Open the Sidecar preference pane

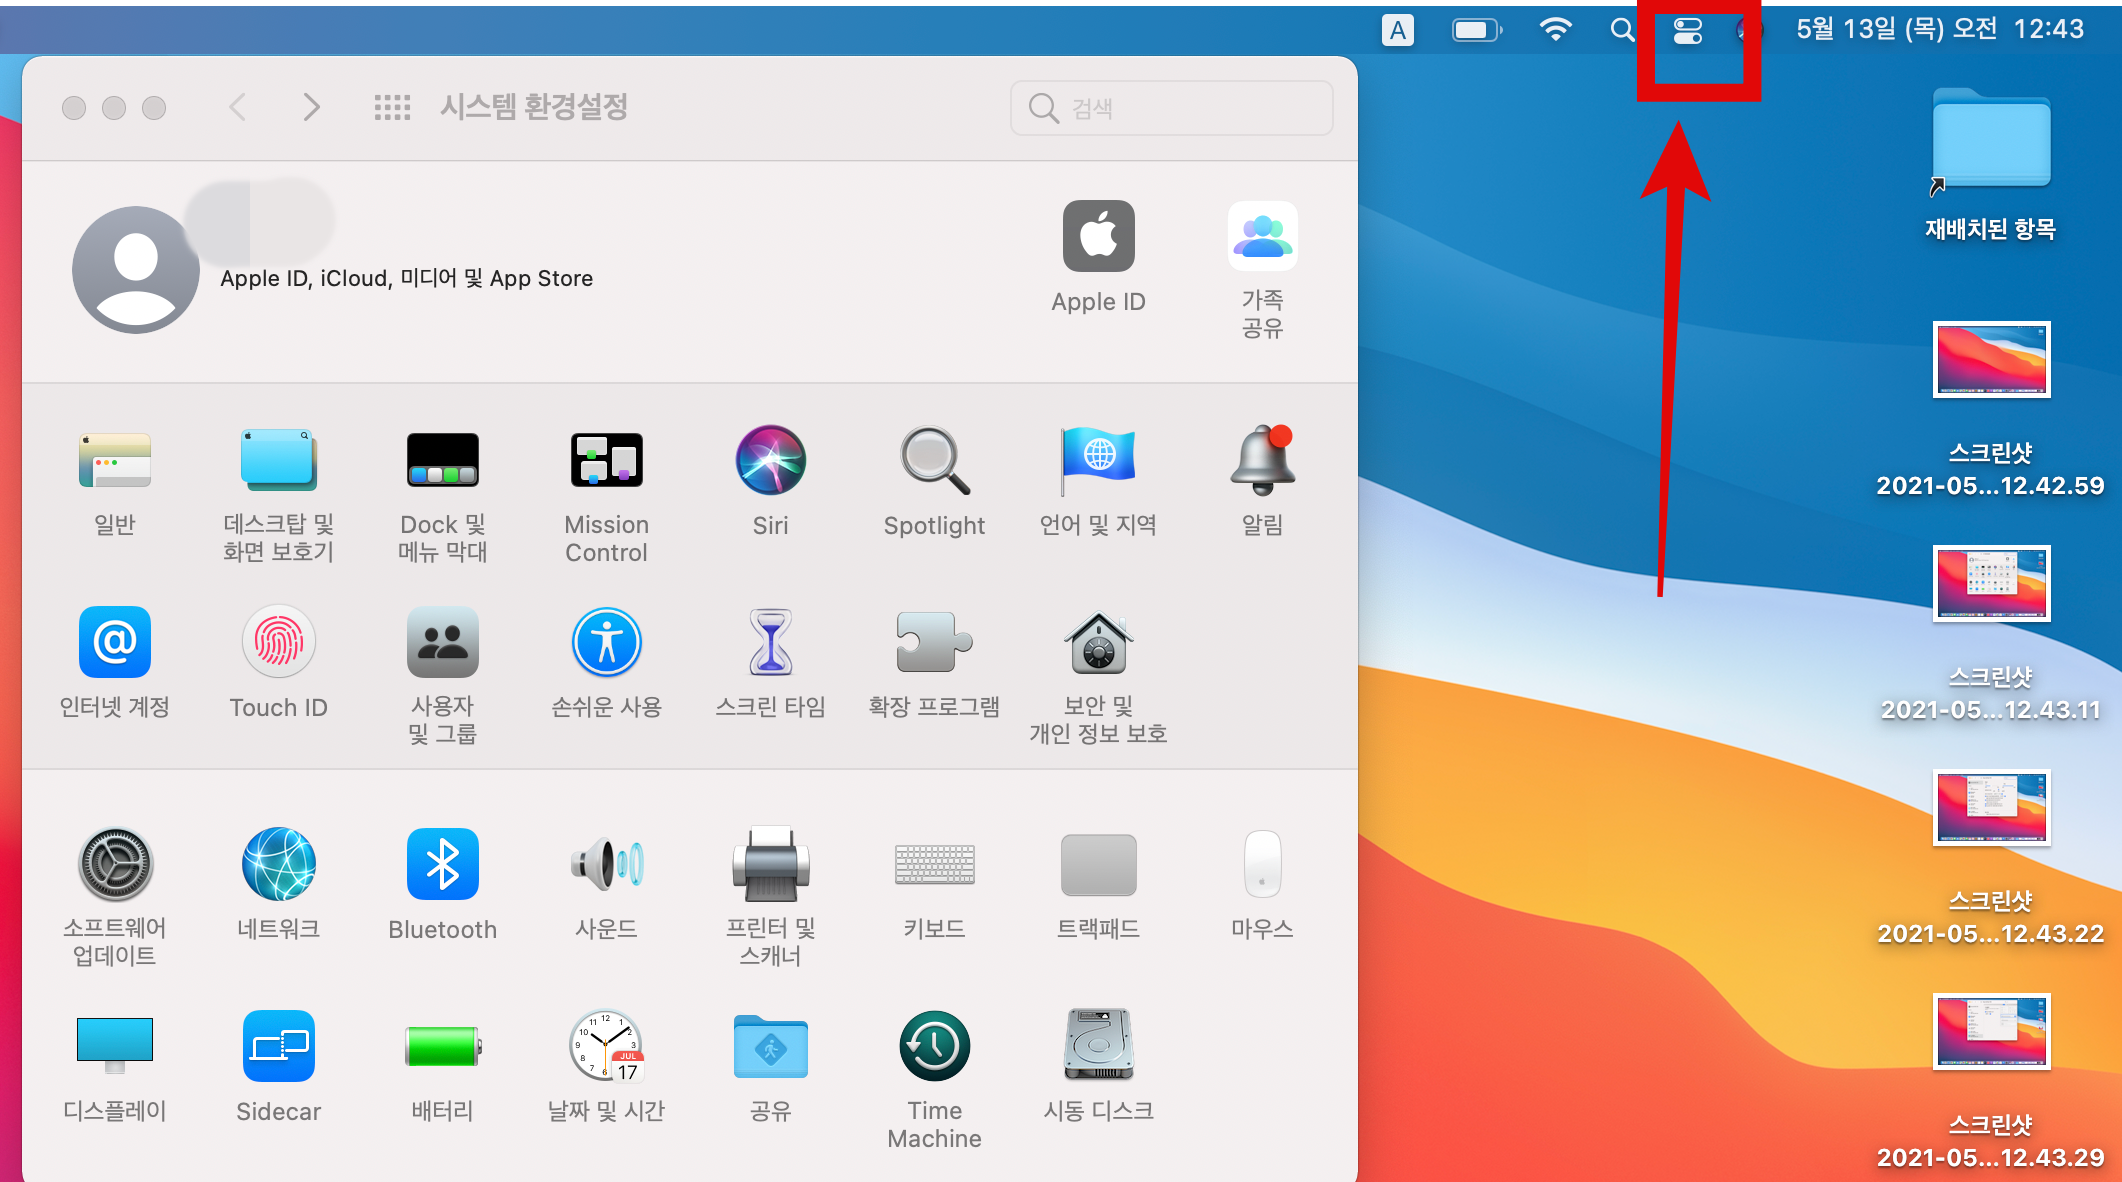[x=278, y=1047]
